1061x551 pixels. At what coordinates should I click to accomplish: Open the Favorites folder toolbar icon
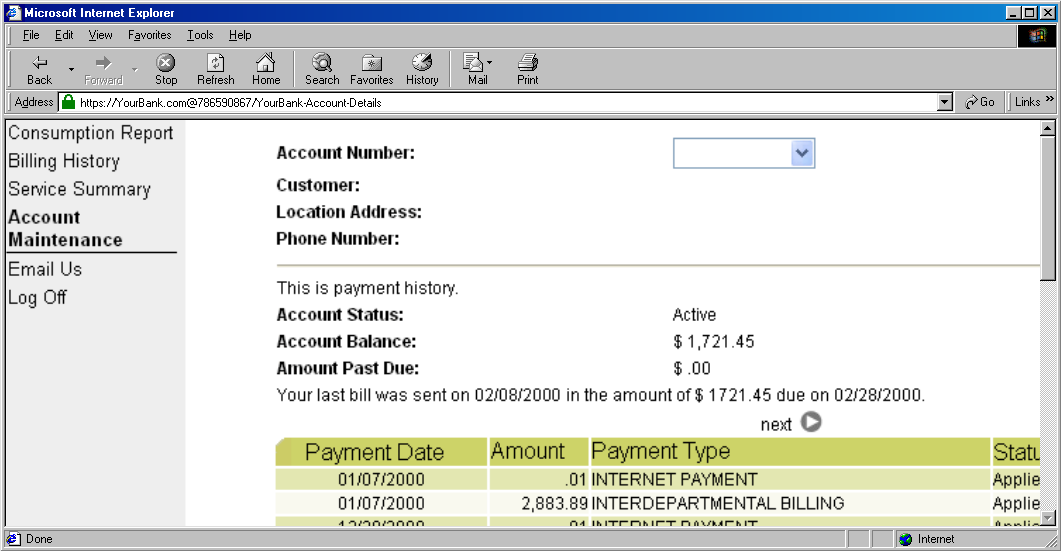pyautogui.click(x=371, y=63)
